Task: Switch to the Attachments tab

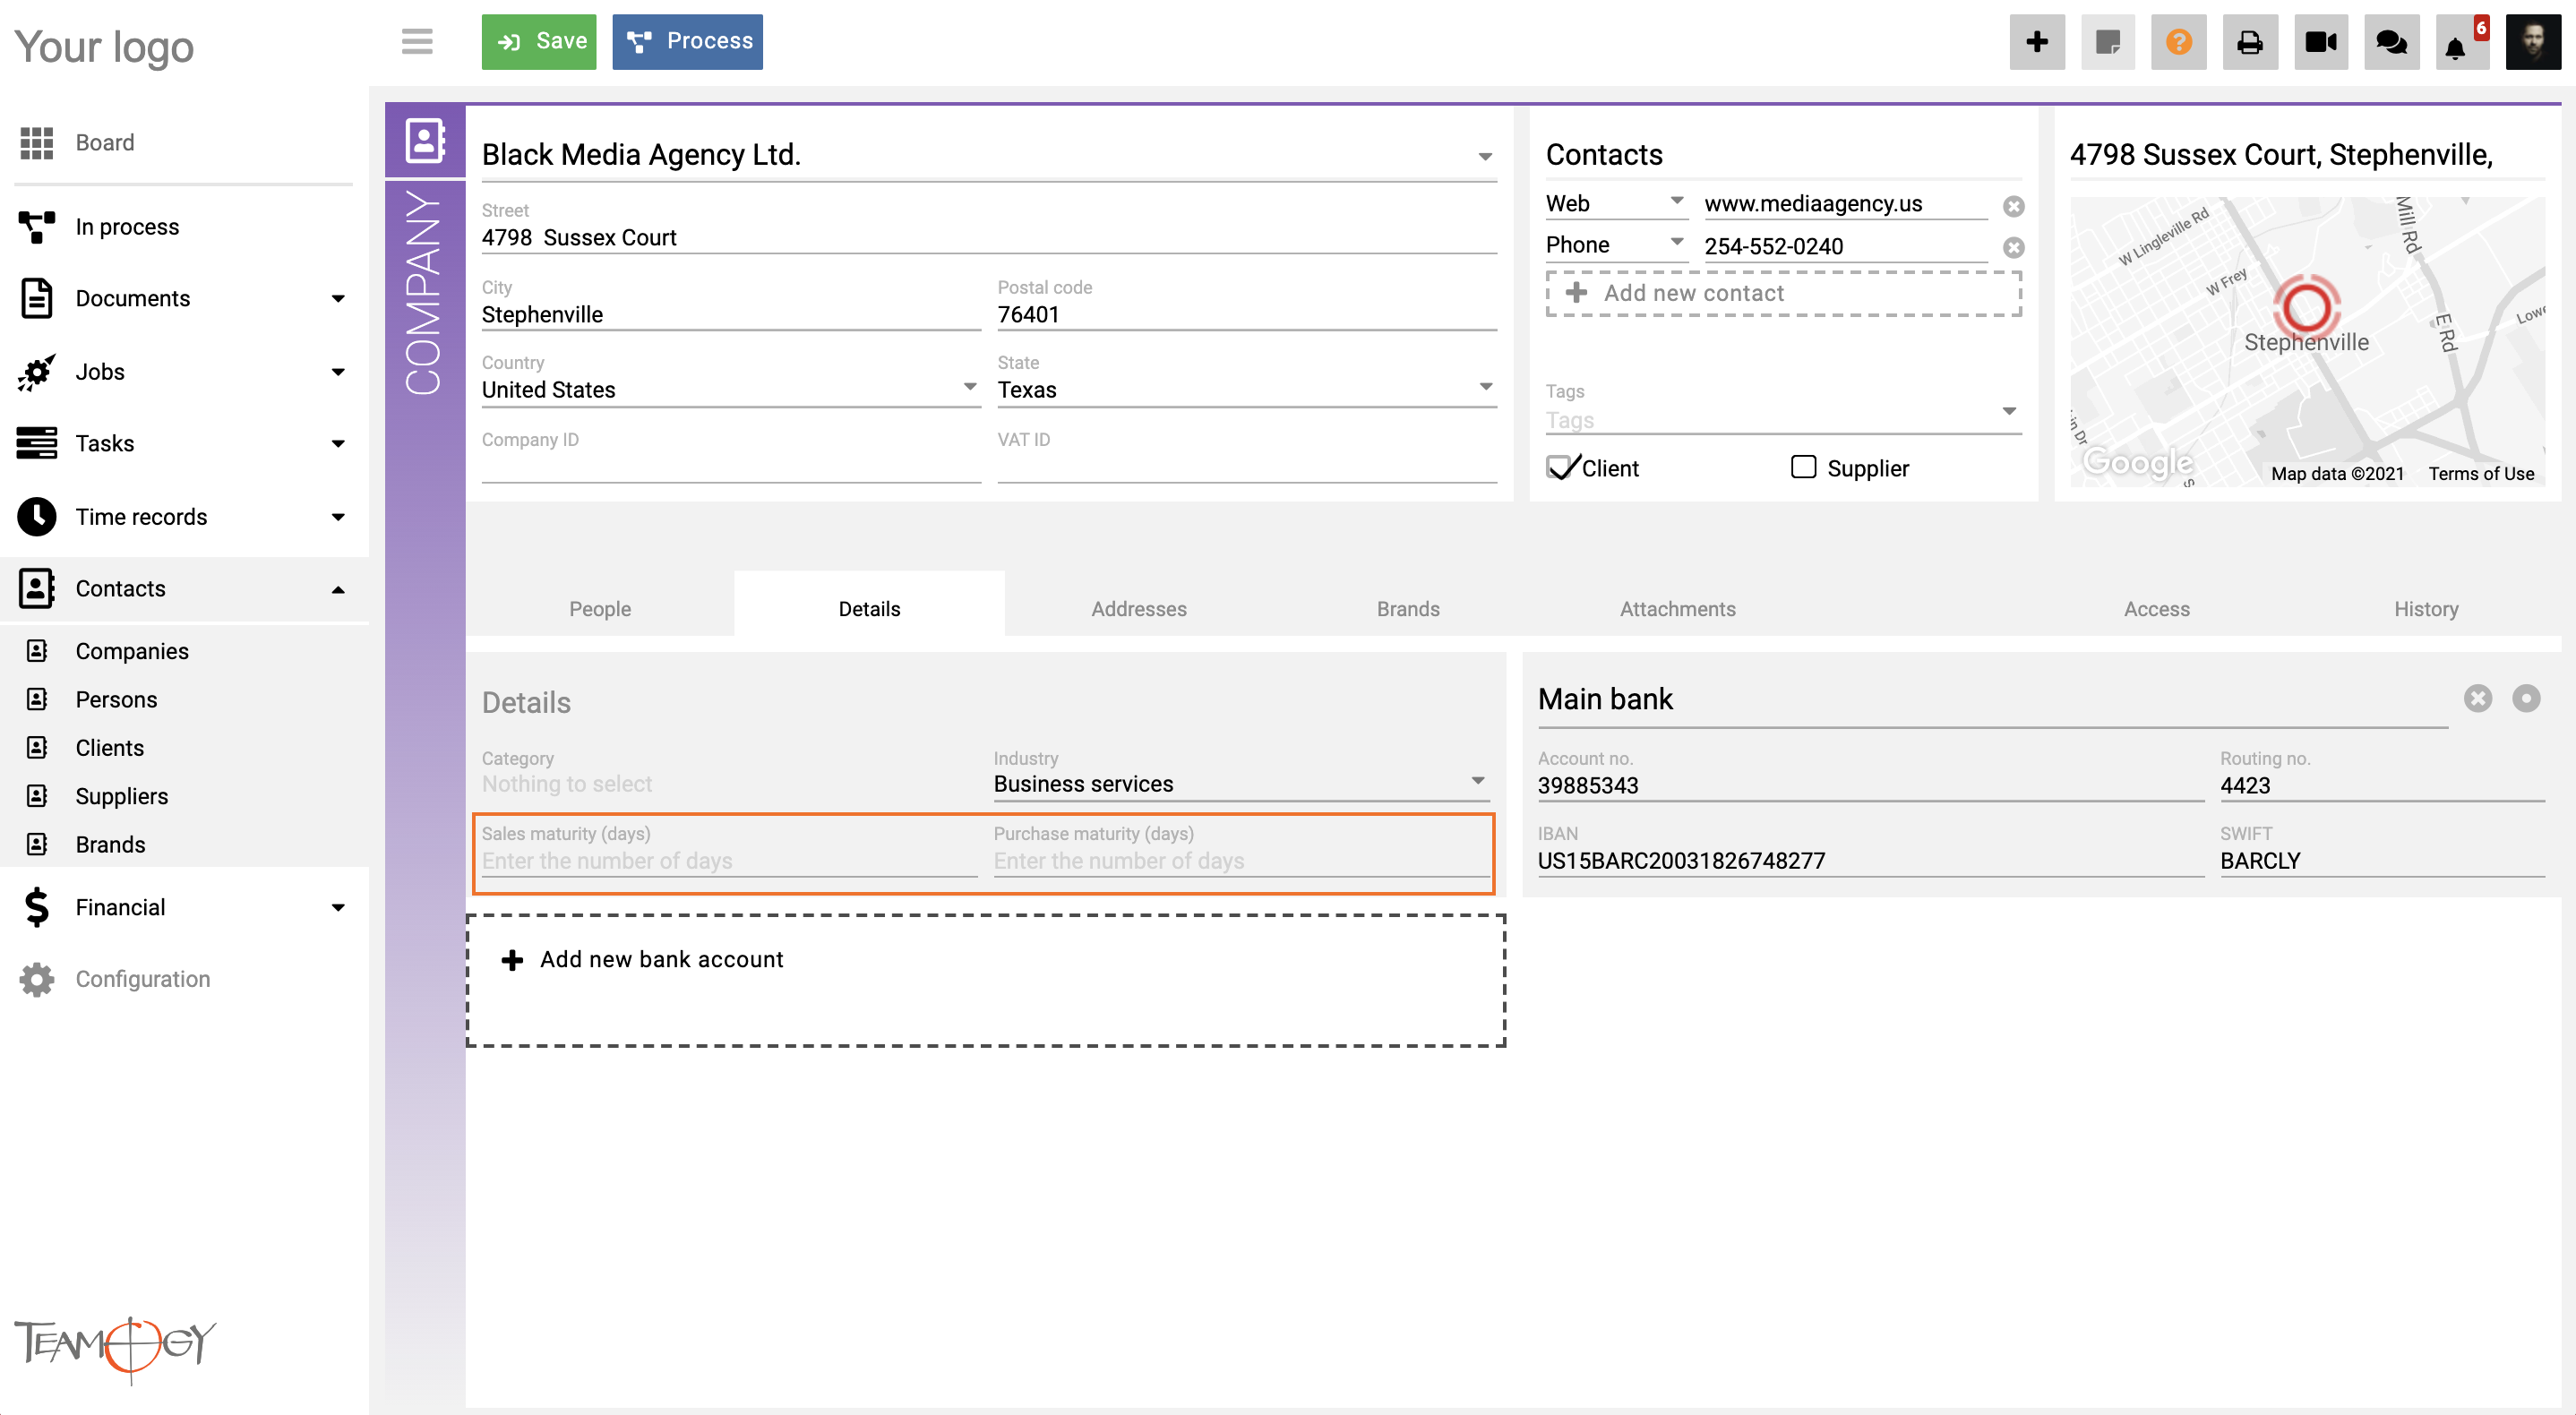Action: (1678, 608)
